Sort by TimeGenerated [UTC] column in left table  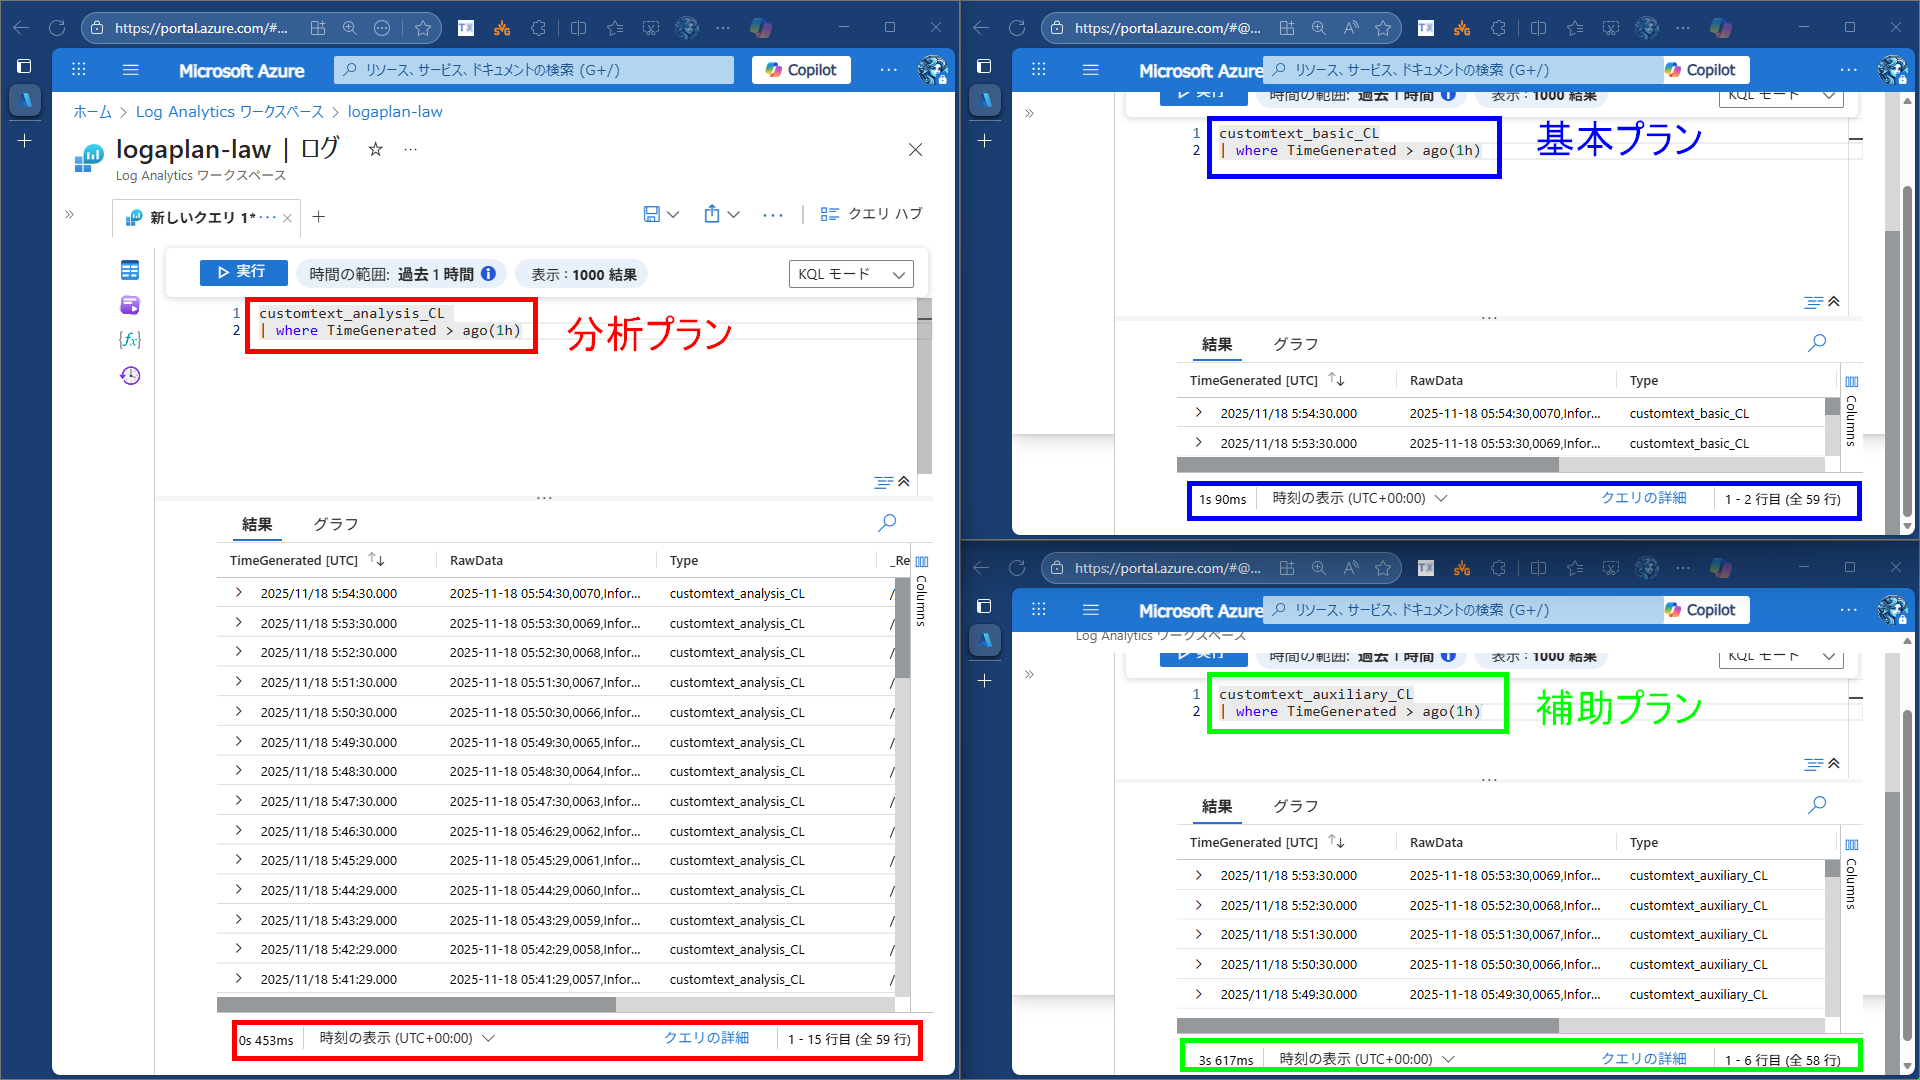click(294, 560)
